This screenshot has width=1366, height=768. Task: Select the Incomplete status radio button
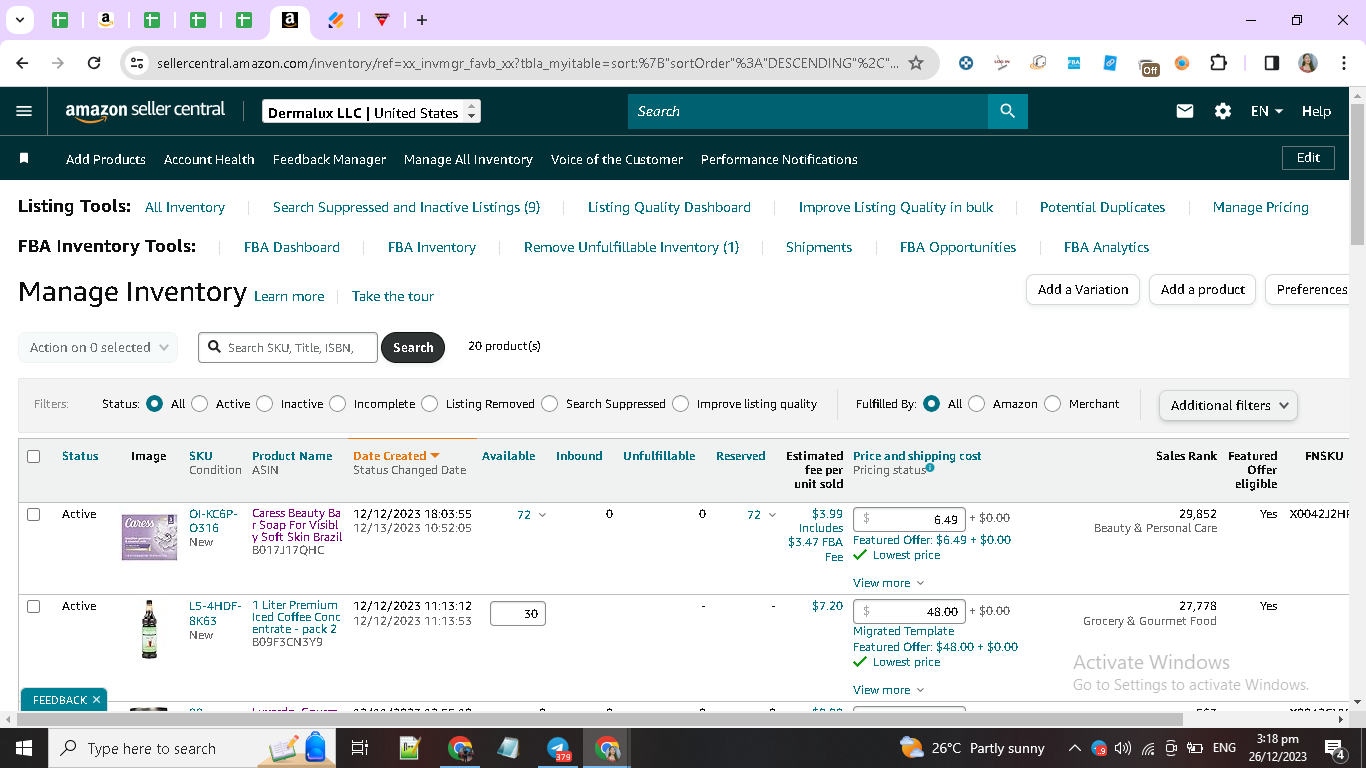(337, 404)
